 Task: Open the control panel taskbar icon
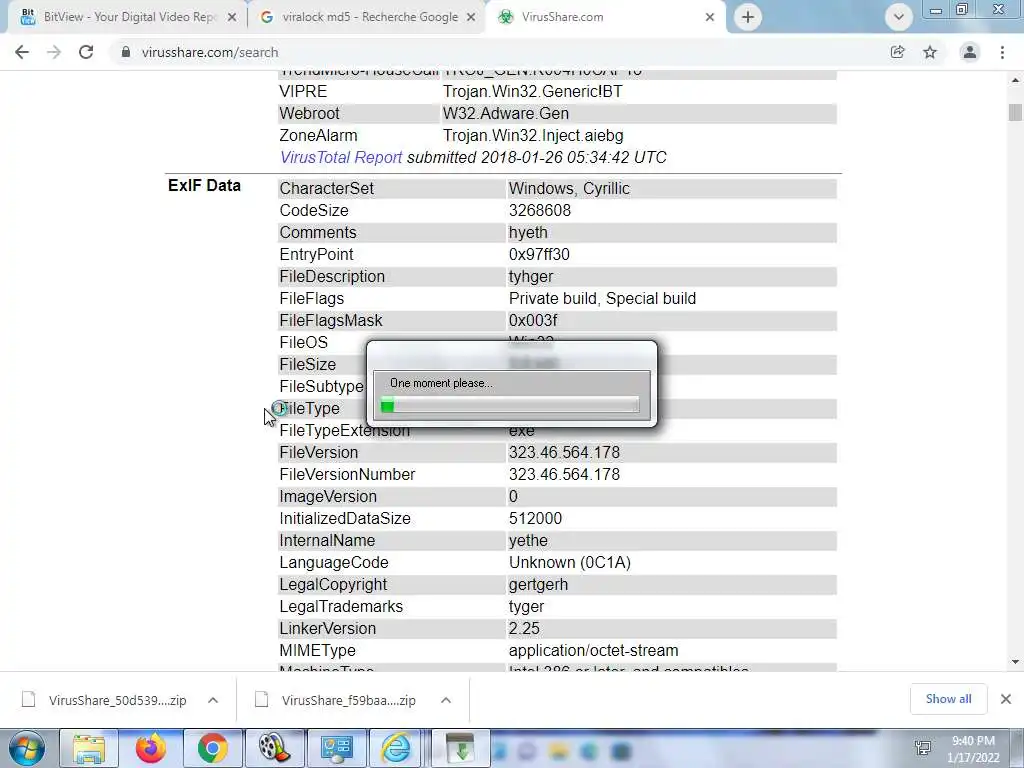(x=336, y=748)
